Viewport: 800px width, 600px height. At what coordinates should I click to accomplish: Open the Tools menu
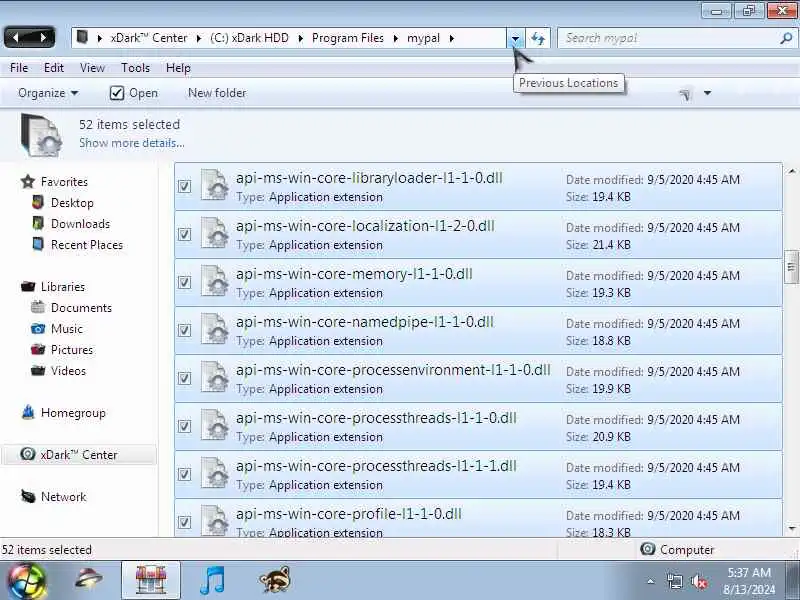click(135, 67)
